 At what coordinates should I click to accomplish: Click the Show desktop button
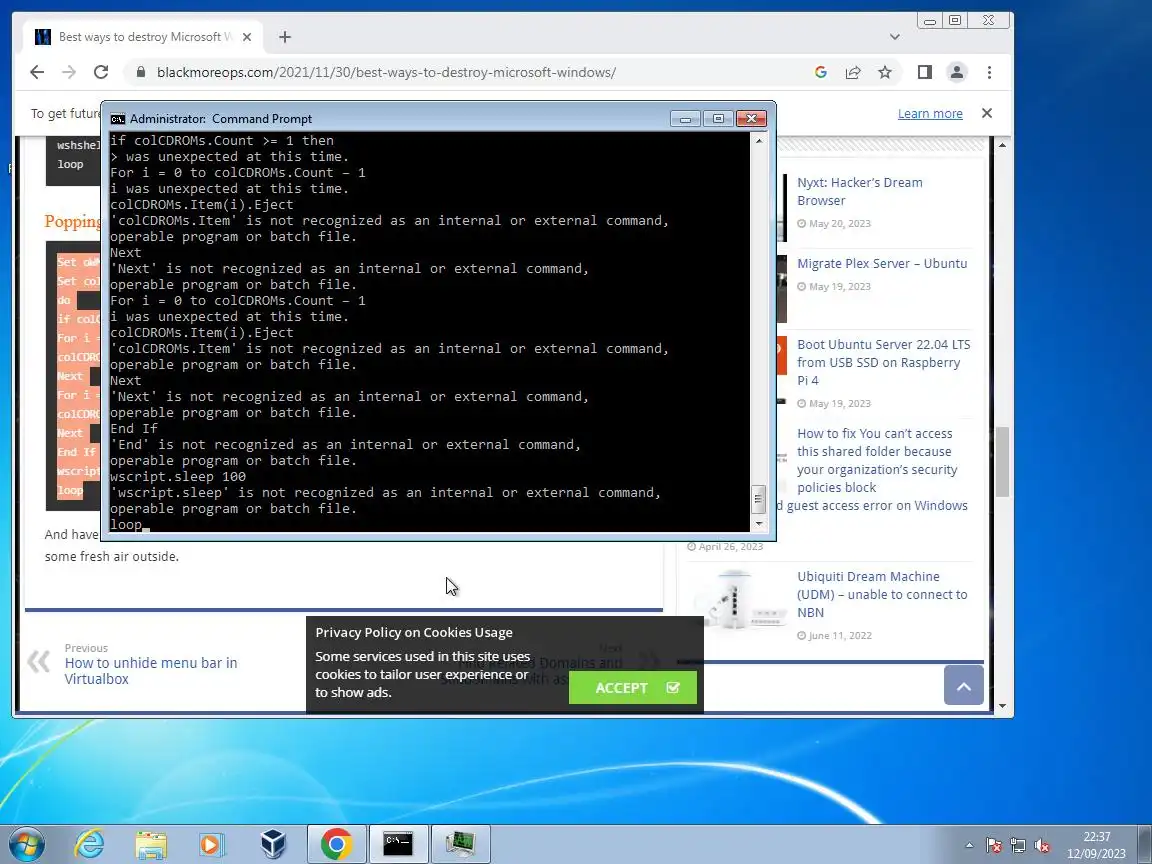click(1145, 844)
